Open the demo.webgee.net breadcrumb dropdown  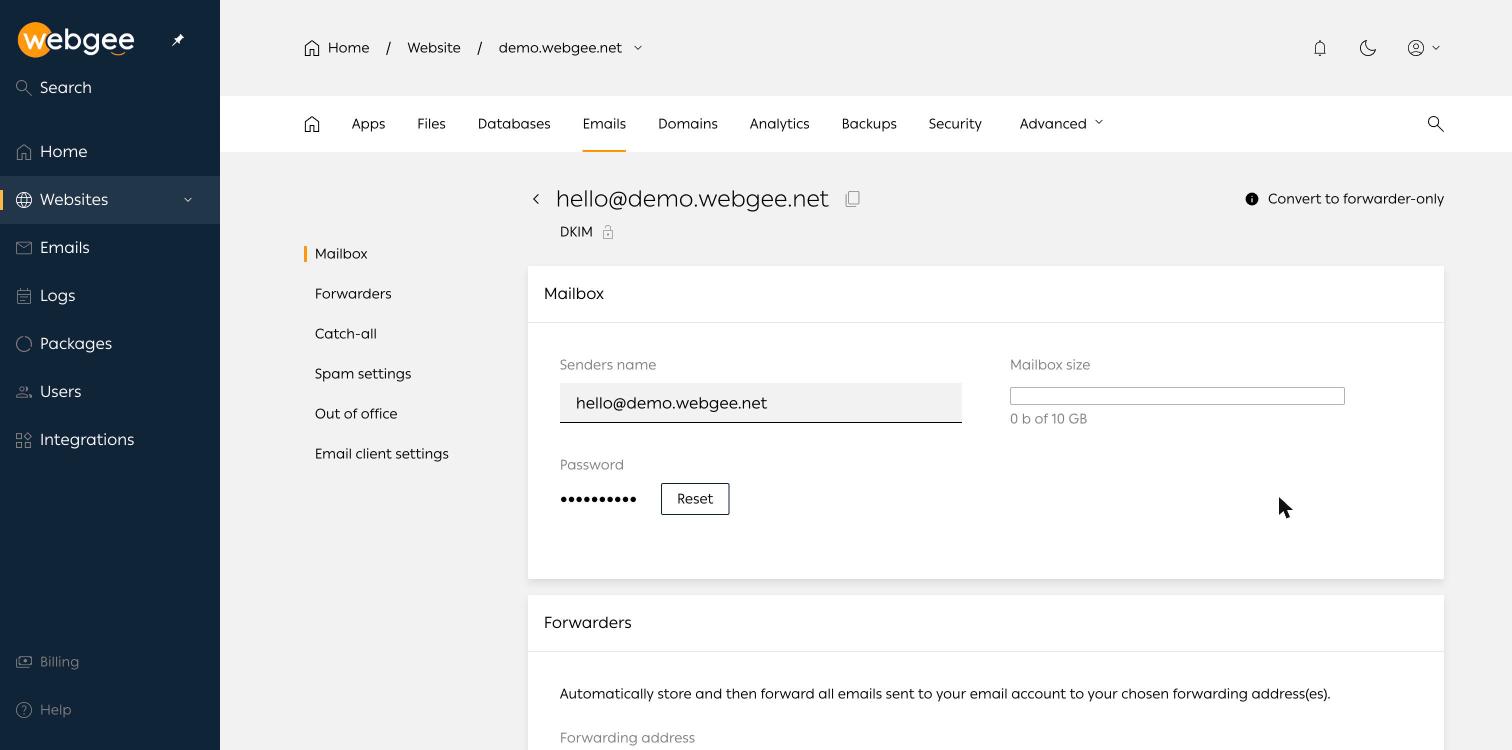point(639,48)
